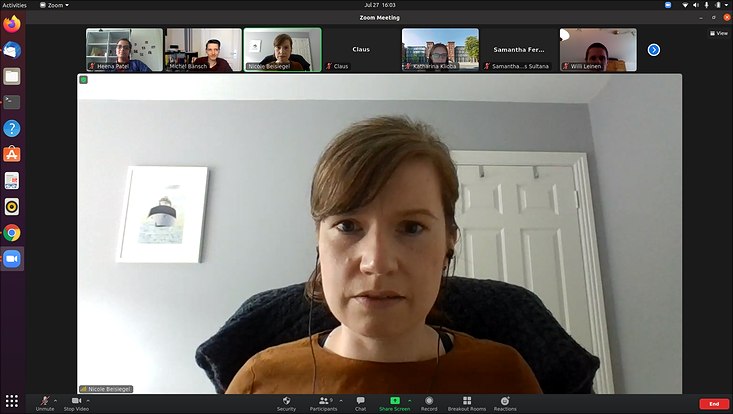This screenshot has height=414, width=733.
Task: Show Applications grid in dock
Action: (x=12, y=401)
